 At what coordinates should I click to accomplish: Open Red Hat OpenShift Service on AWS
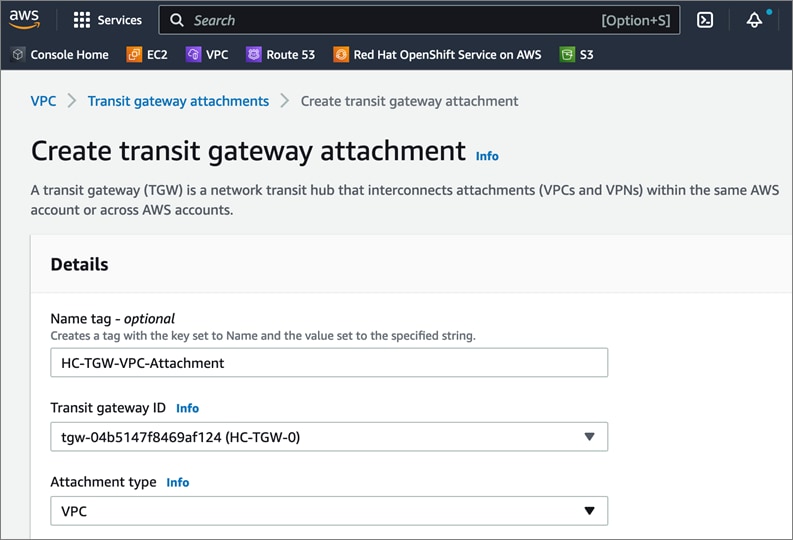click(437, 55)
